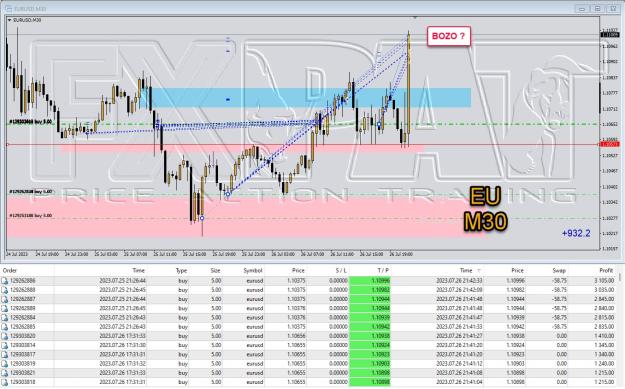Viewport: 625px width, 389px height.
Task: Sort history by the Swap column header
Action: pos(559,270)
